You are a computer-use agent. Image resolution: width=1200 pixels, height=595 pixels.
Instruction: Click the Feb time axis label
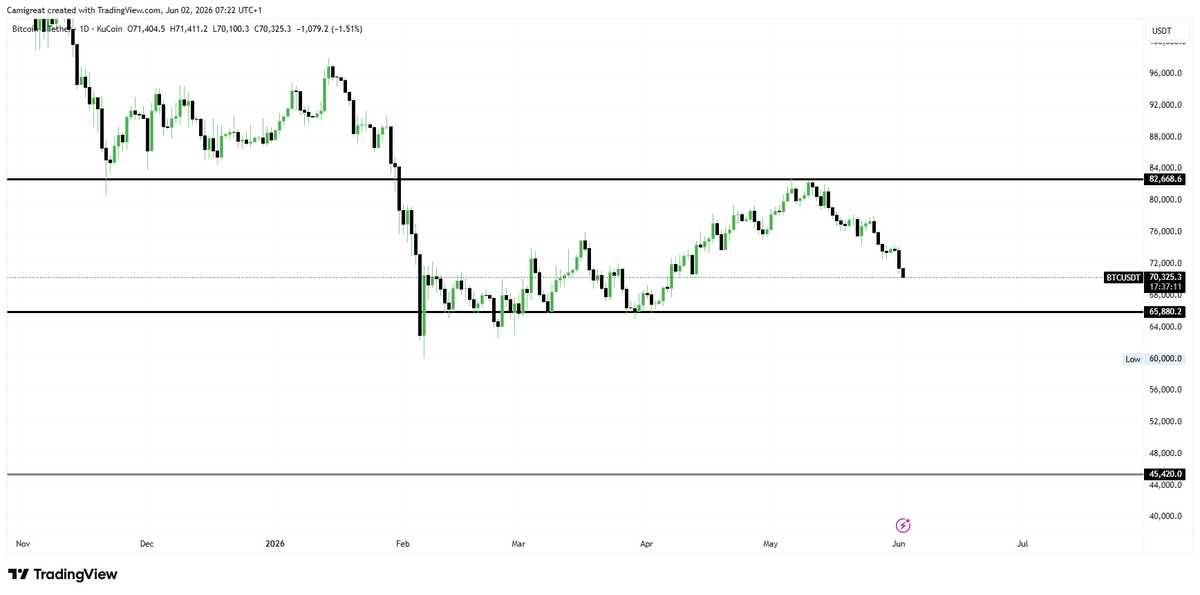point(403,544)
